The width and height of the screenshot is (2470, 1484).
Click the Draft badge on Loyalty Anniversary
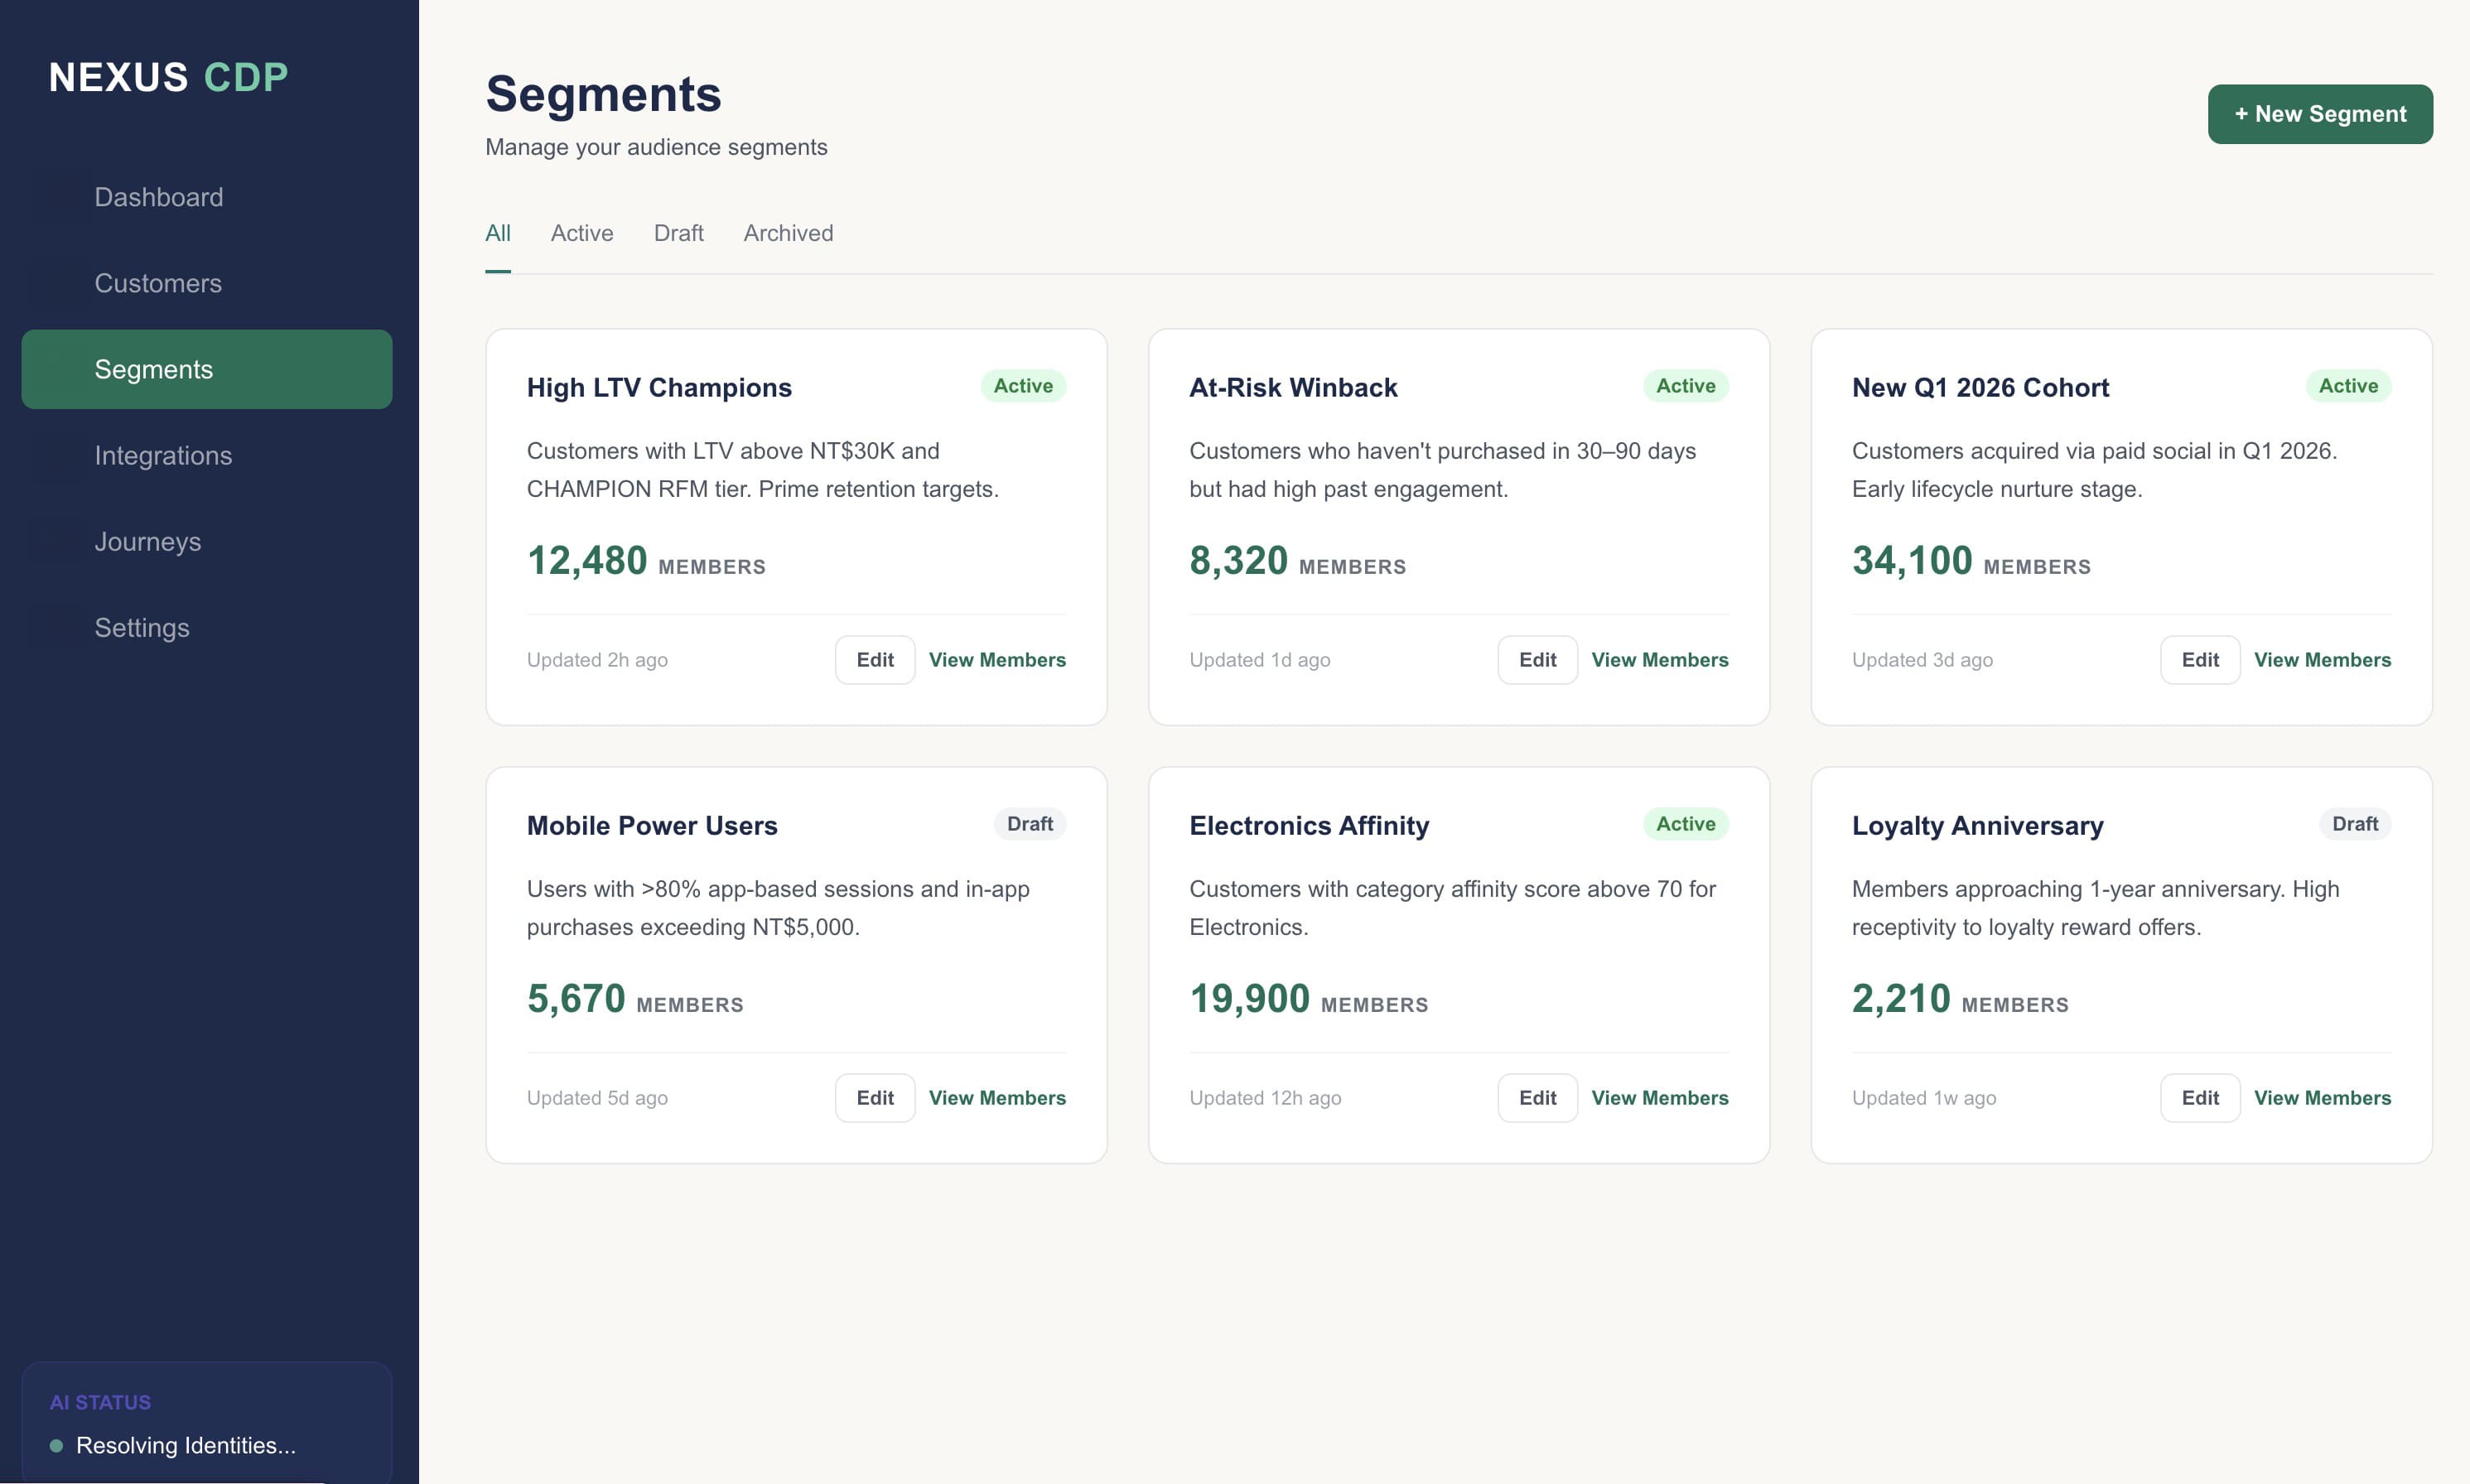coord(2354,824)
